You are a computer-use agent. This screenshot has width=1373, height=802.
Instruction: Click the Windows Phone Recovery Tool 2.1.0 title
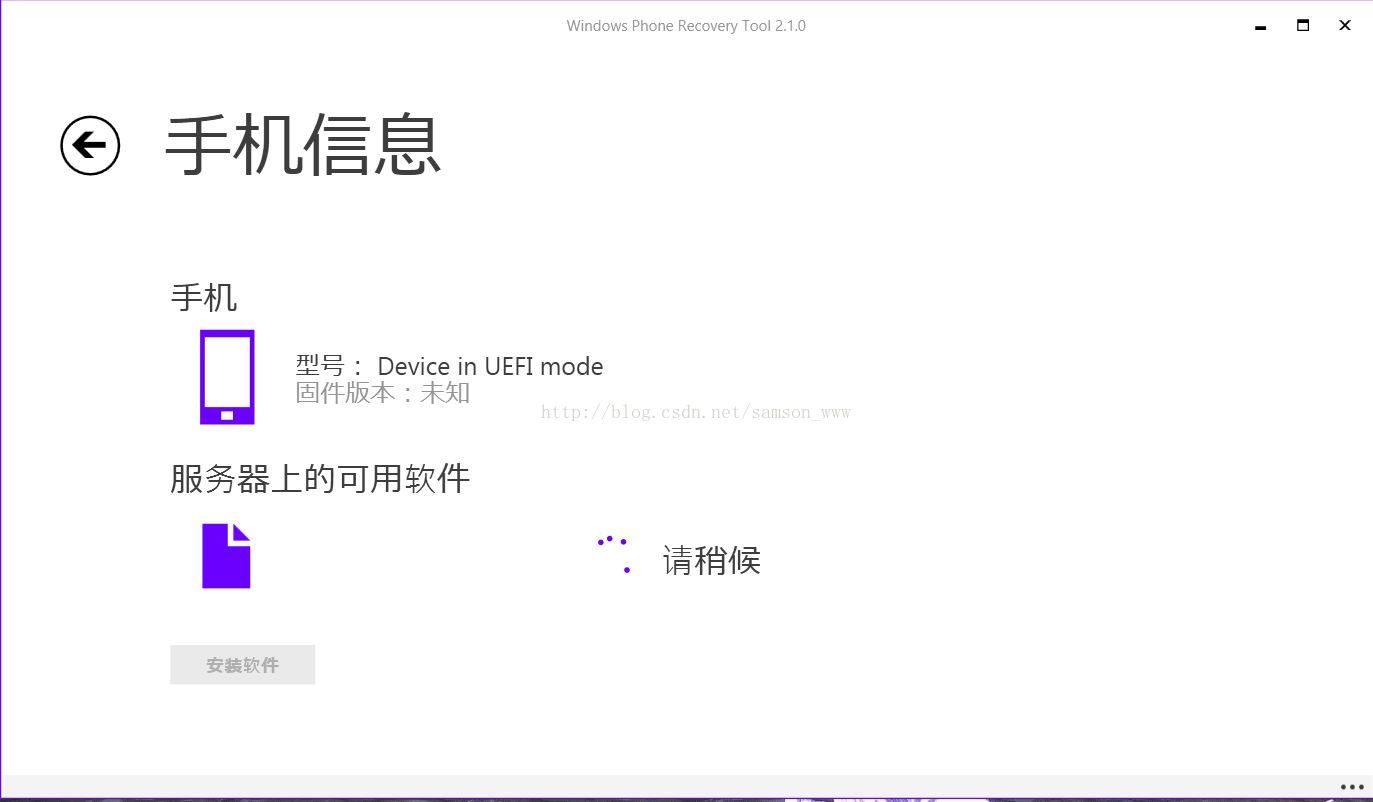pos(686,26)
